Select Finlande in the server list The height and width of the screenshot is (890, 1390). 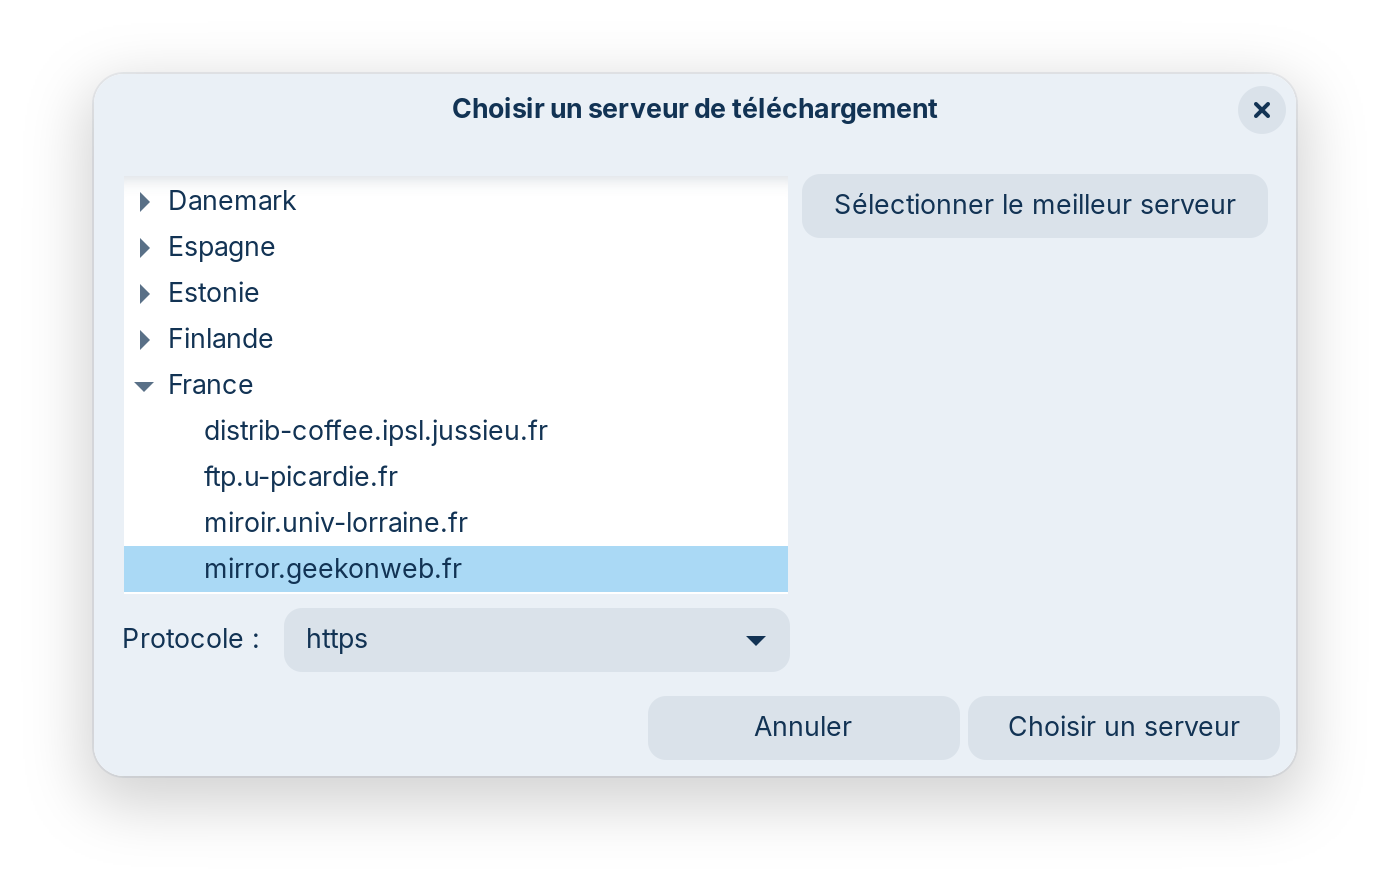(x=221, y=339)
